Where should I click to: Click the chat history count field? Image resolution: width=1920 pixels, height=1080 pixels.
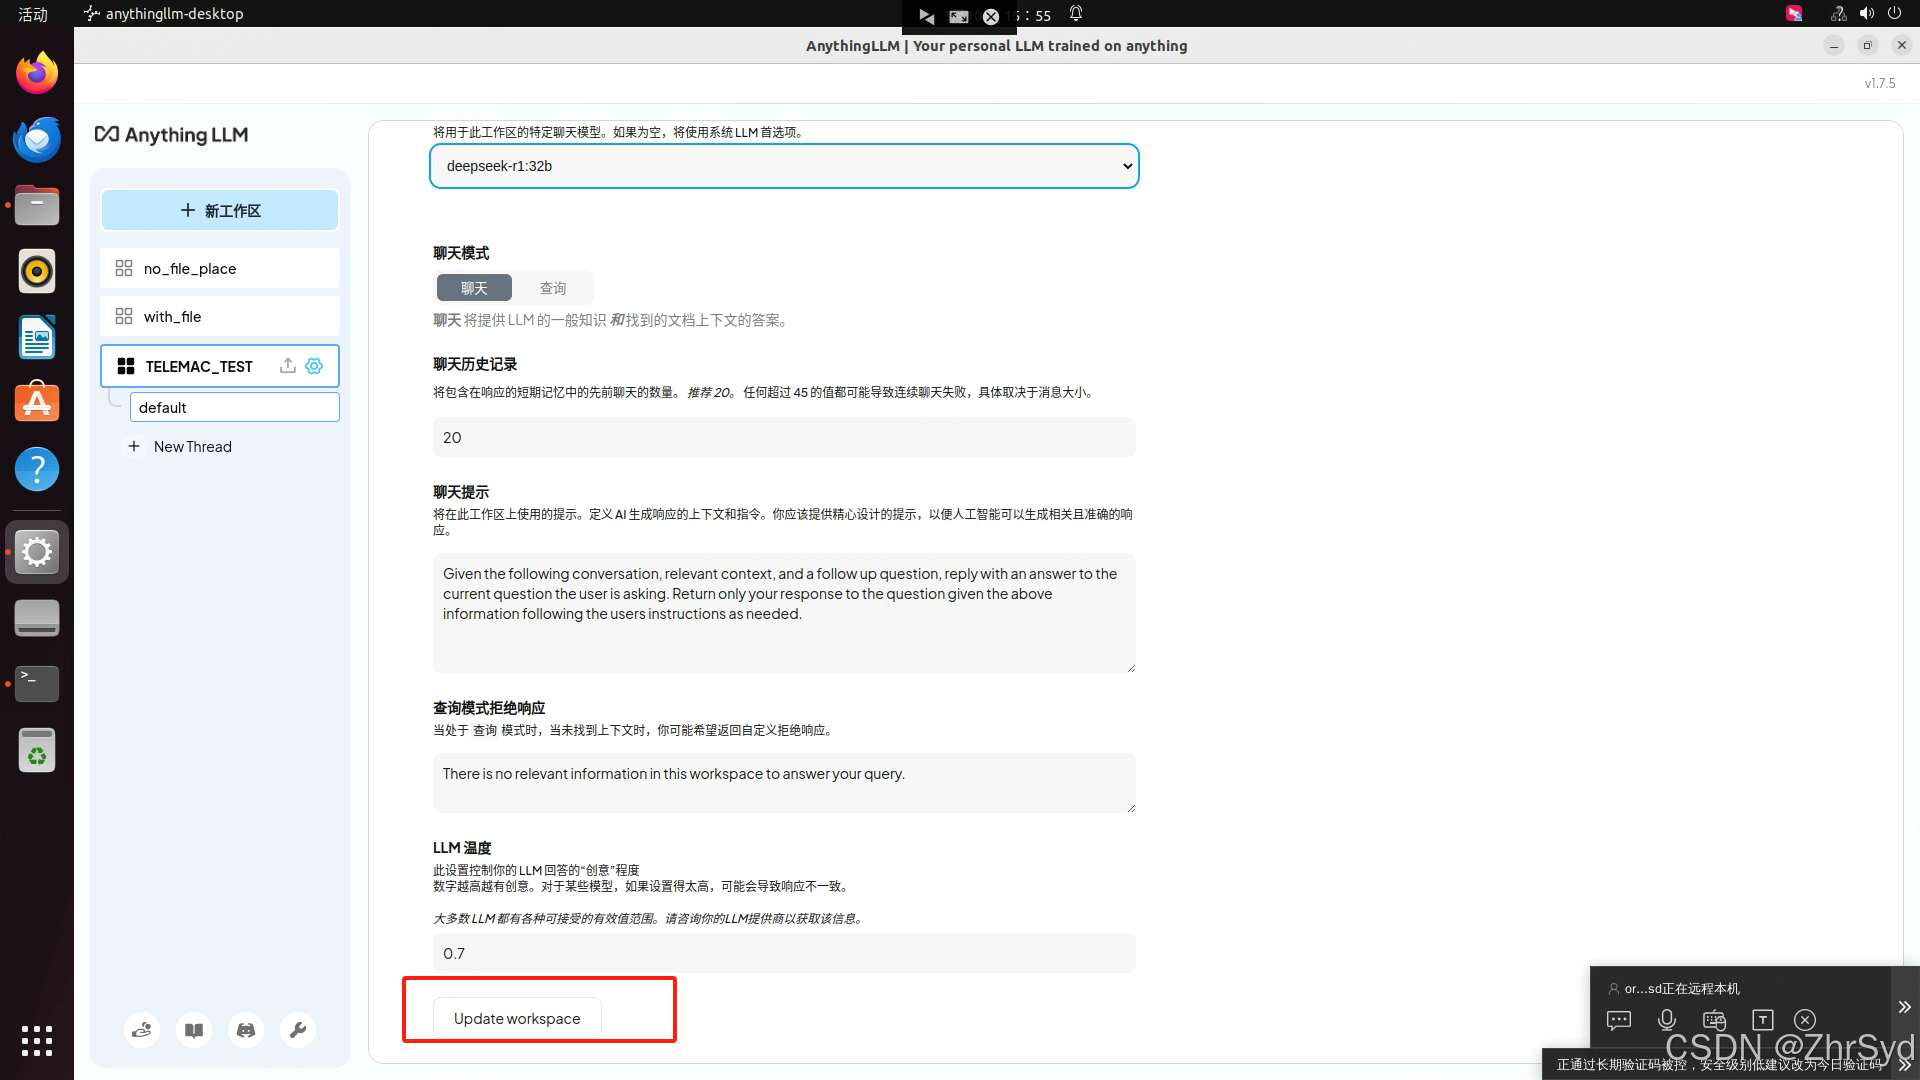tap(784, 438)
